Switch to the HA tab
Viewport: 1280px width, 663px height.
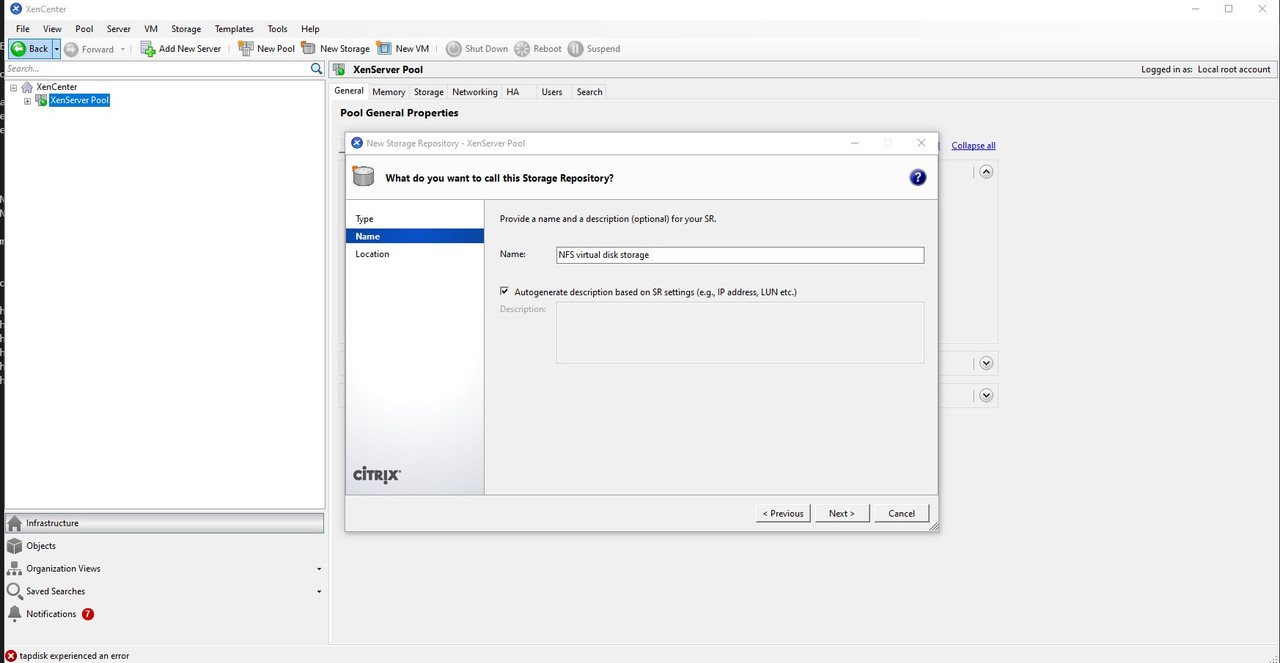point(513,92)
